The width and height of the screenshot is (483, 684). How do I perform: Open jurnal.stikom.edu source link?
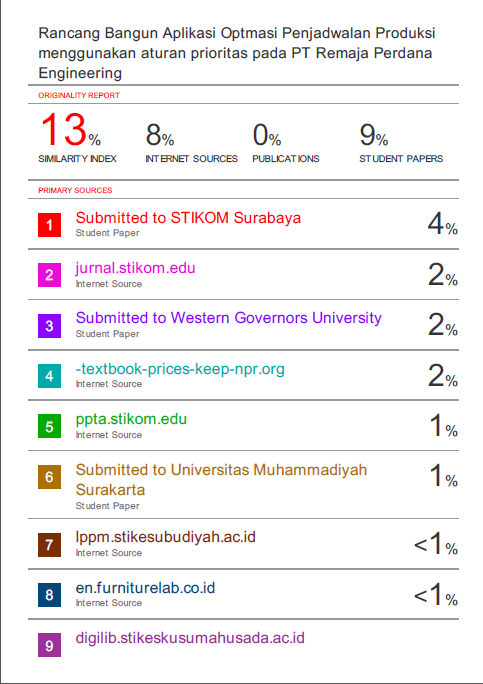click(x=135, y=268)
